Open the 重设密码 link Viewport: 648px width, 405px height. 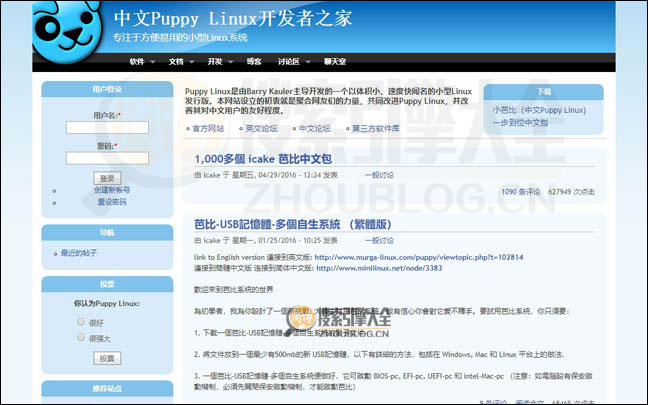pos(112,202)
